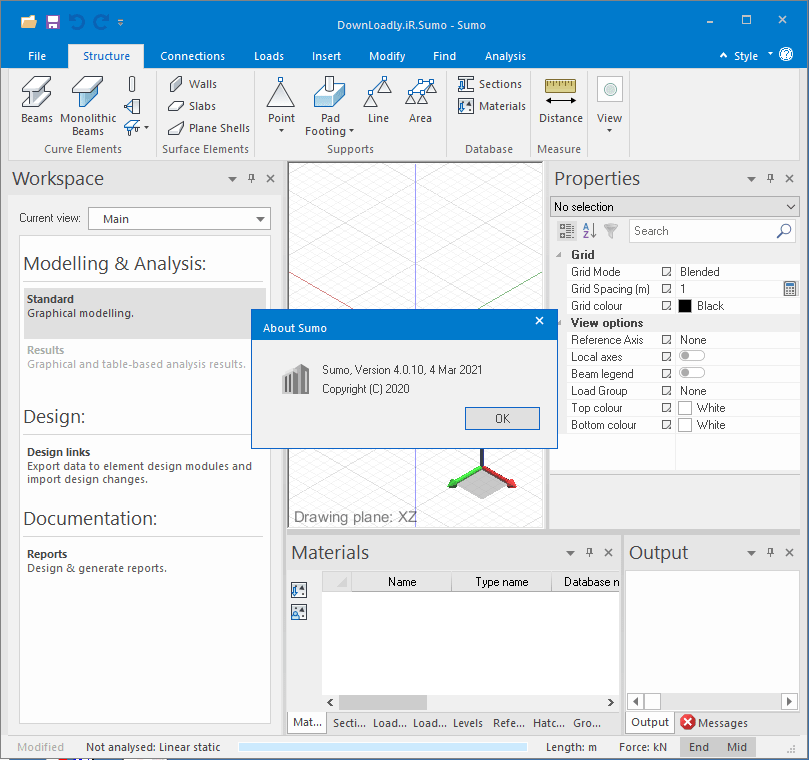The image size is (809, 760).
Task: Open the Workspace panel options arrow
Action: tap(232, 179)
